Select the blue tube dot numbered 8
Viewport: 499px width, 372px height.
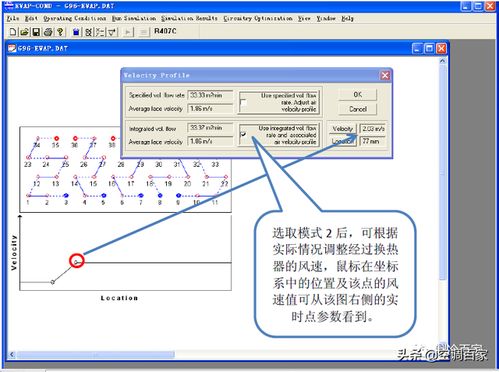(x=160, y=195)
